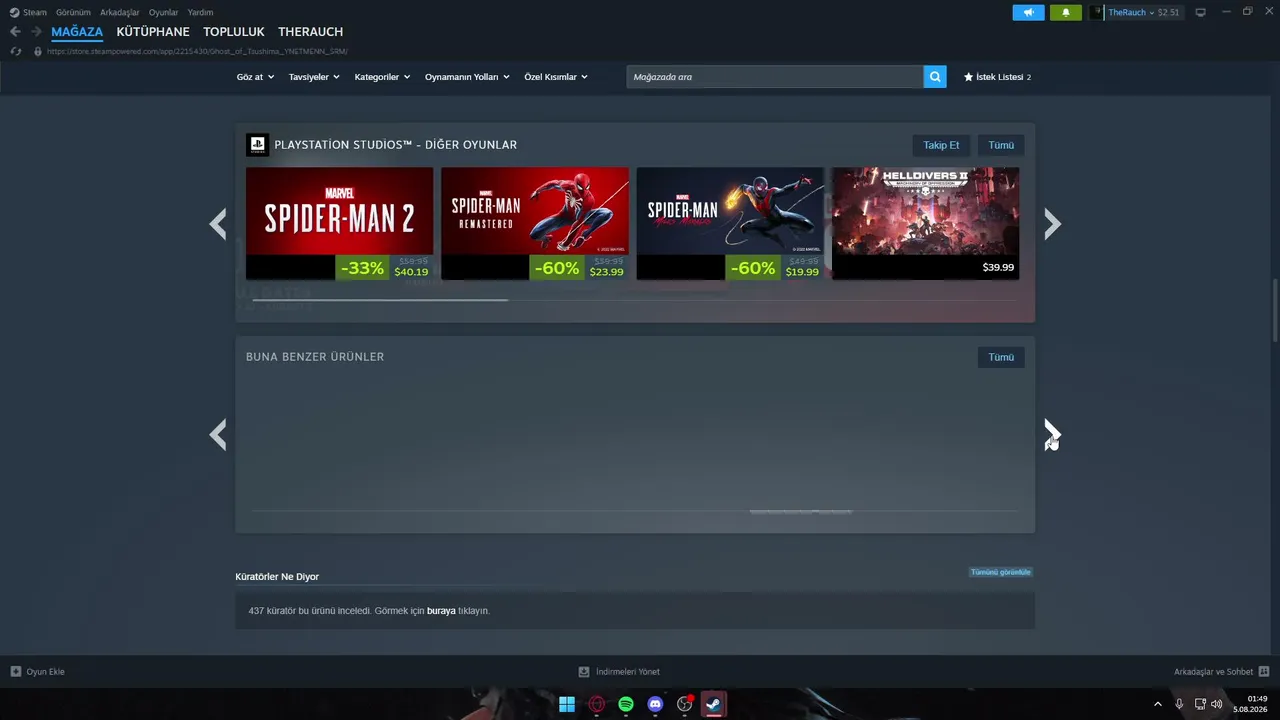Expand the Kategoriler dropdown
The height and width of the screenshot is (720, 1280).
(x=383, y=77)
